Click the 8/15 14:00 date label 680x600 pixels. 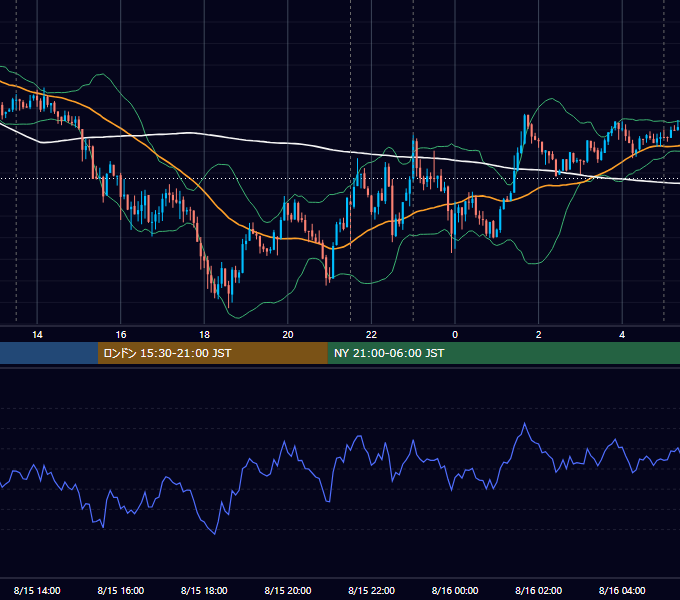click(37, 590)
